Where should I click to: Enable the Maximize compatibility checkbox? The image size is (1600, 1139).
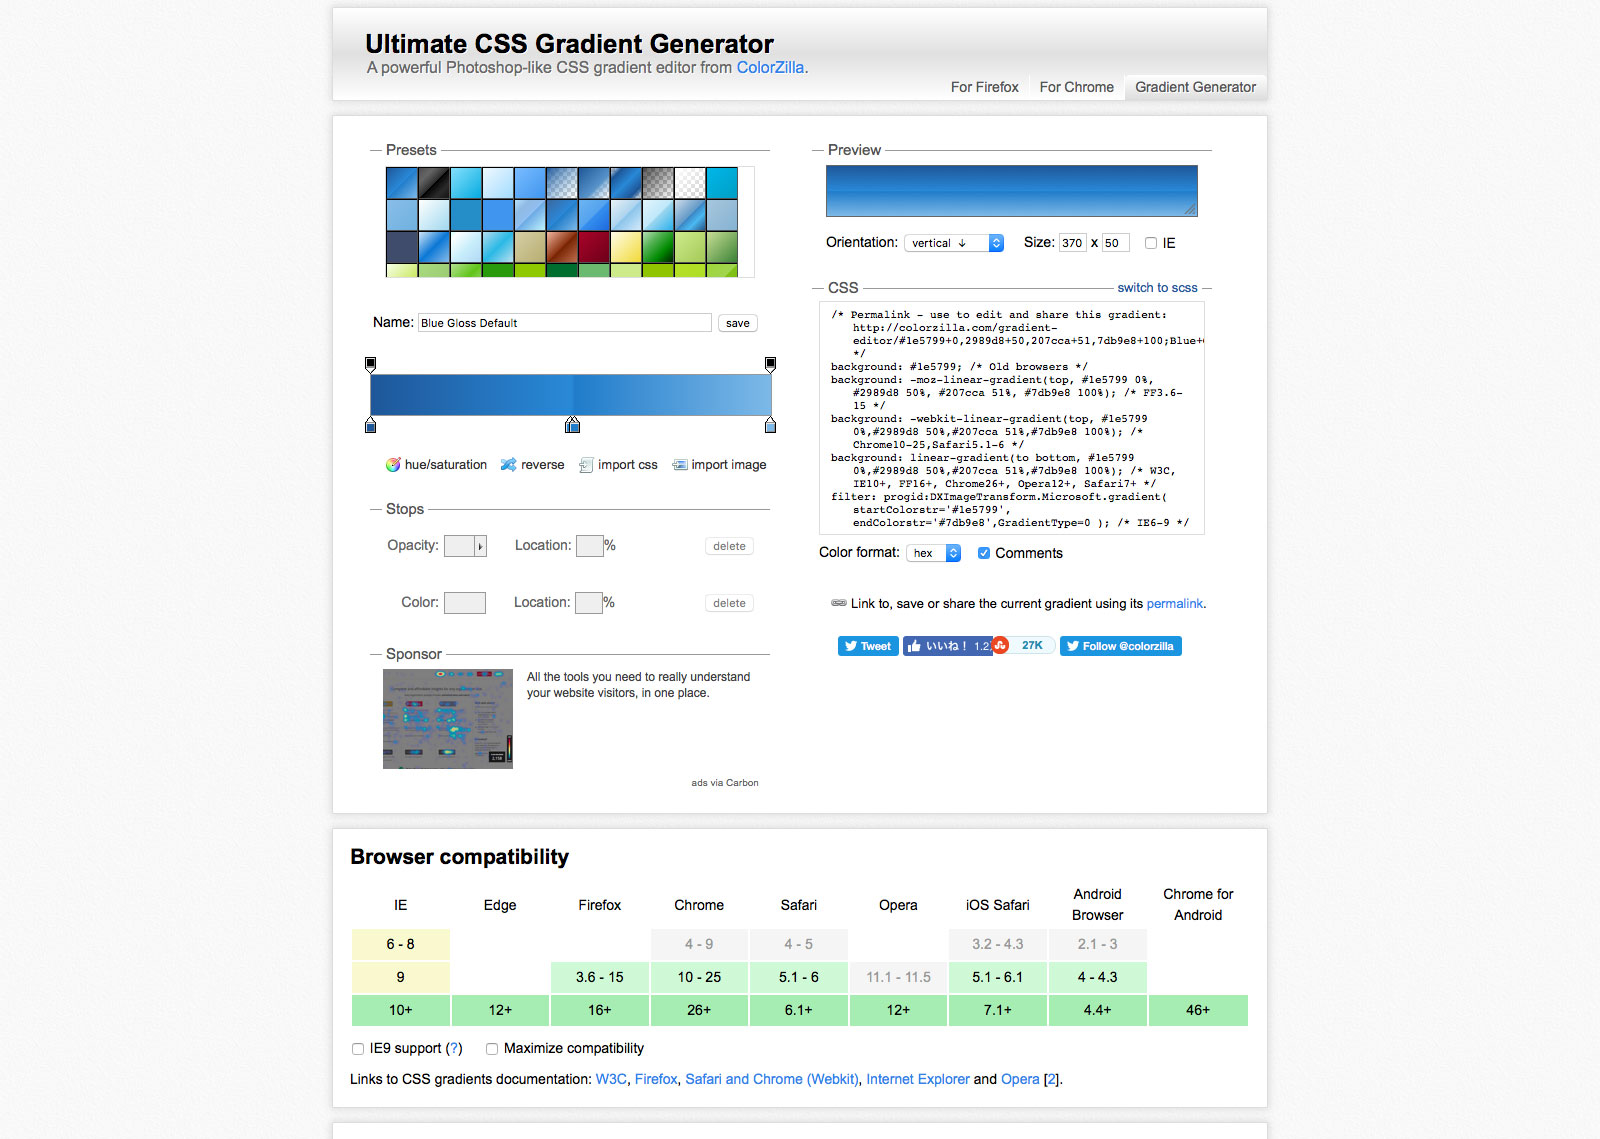tap(492, 1049)
